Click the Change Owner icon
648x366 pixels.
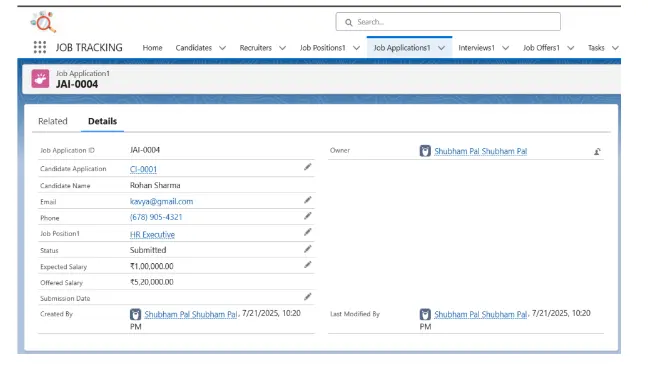[597, 152]
